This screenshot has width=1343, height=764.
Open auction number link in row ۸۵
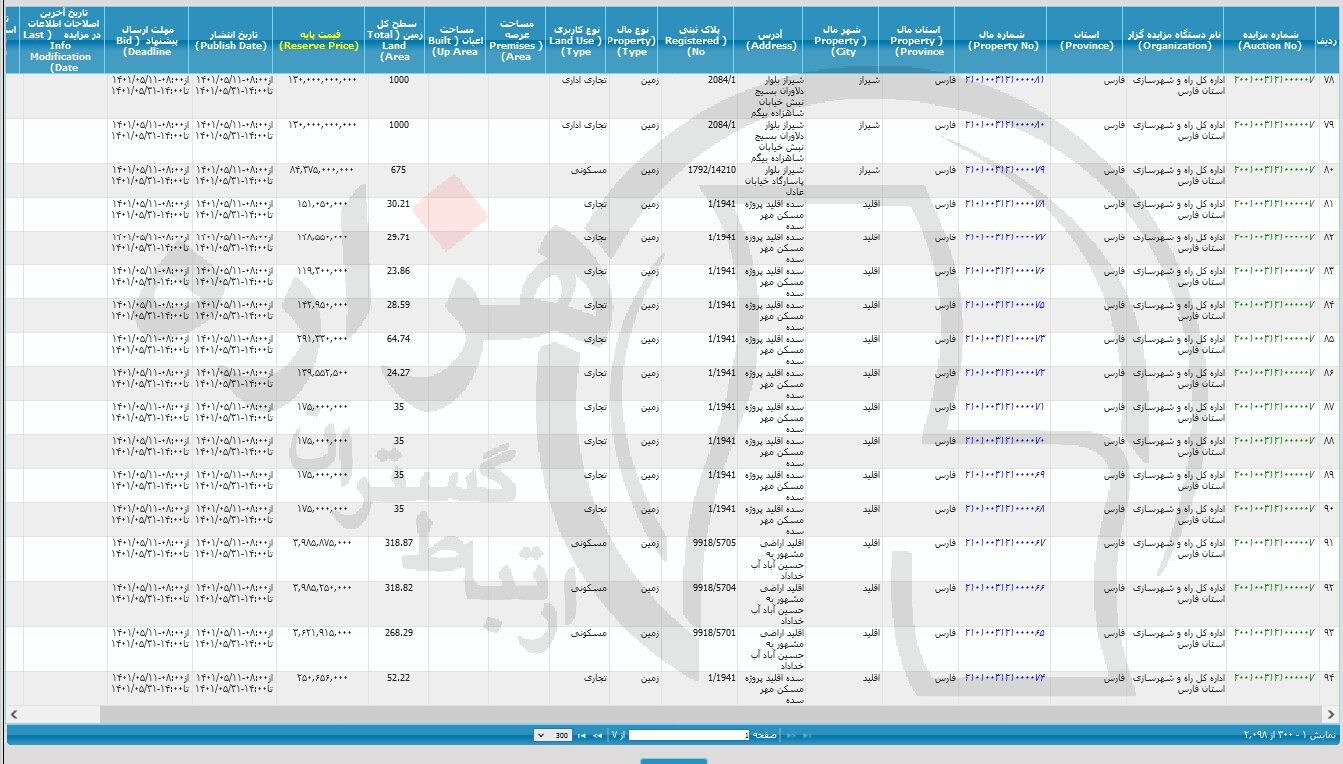click(1273, 339)
